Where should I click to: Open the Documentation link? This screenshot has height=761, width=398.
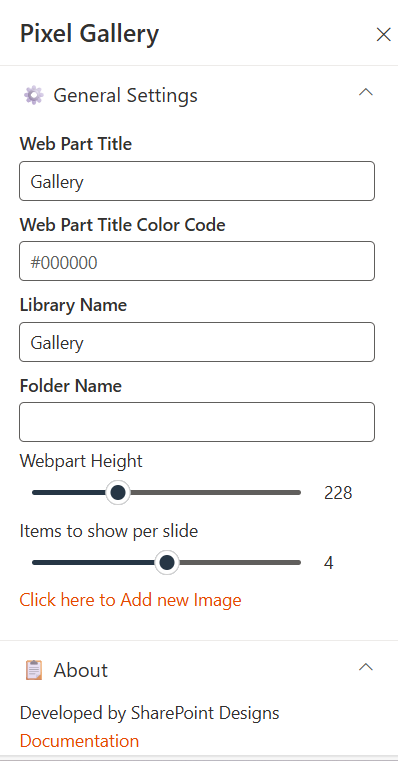point(79,741)
